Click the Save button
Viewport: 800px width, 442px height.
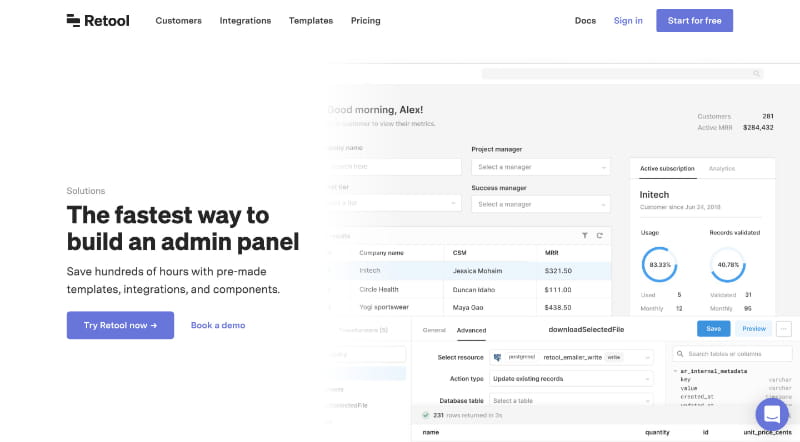tap(713, 329)
